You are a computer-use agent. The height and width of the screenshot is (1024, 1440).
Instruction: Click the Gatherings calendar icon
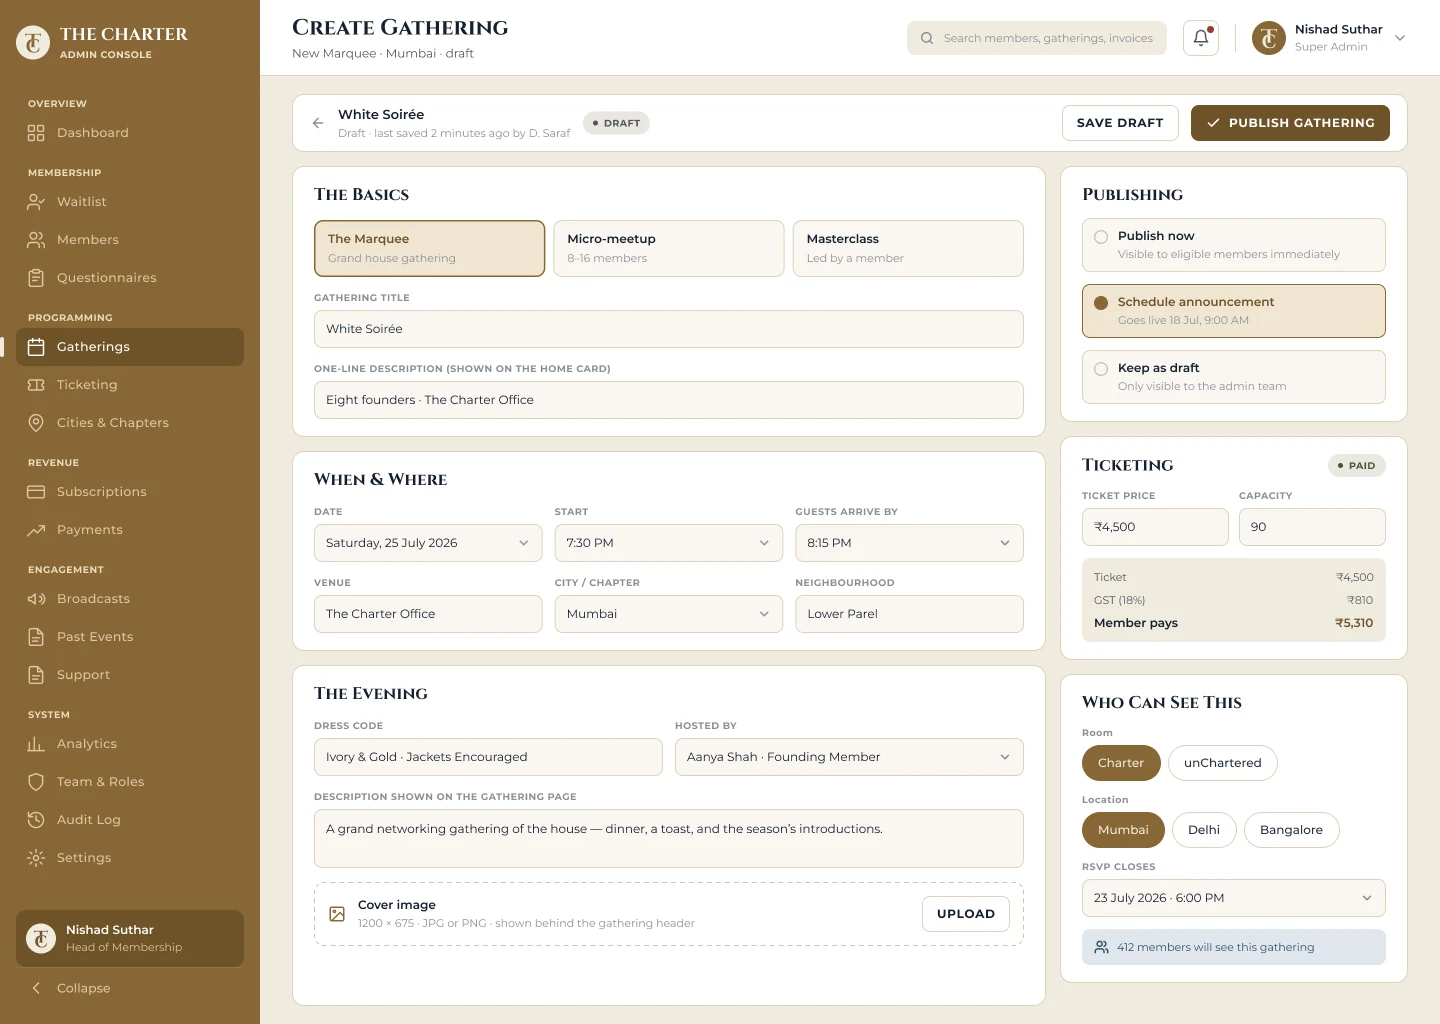tap(36, 347)
